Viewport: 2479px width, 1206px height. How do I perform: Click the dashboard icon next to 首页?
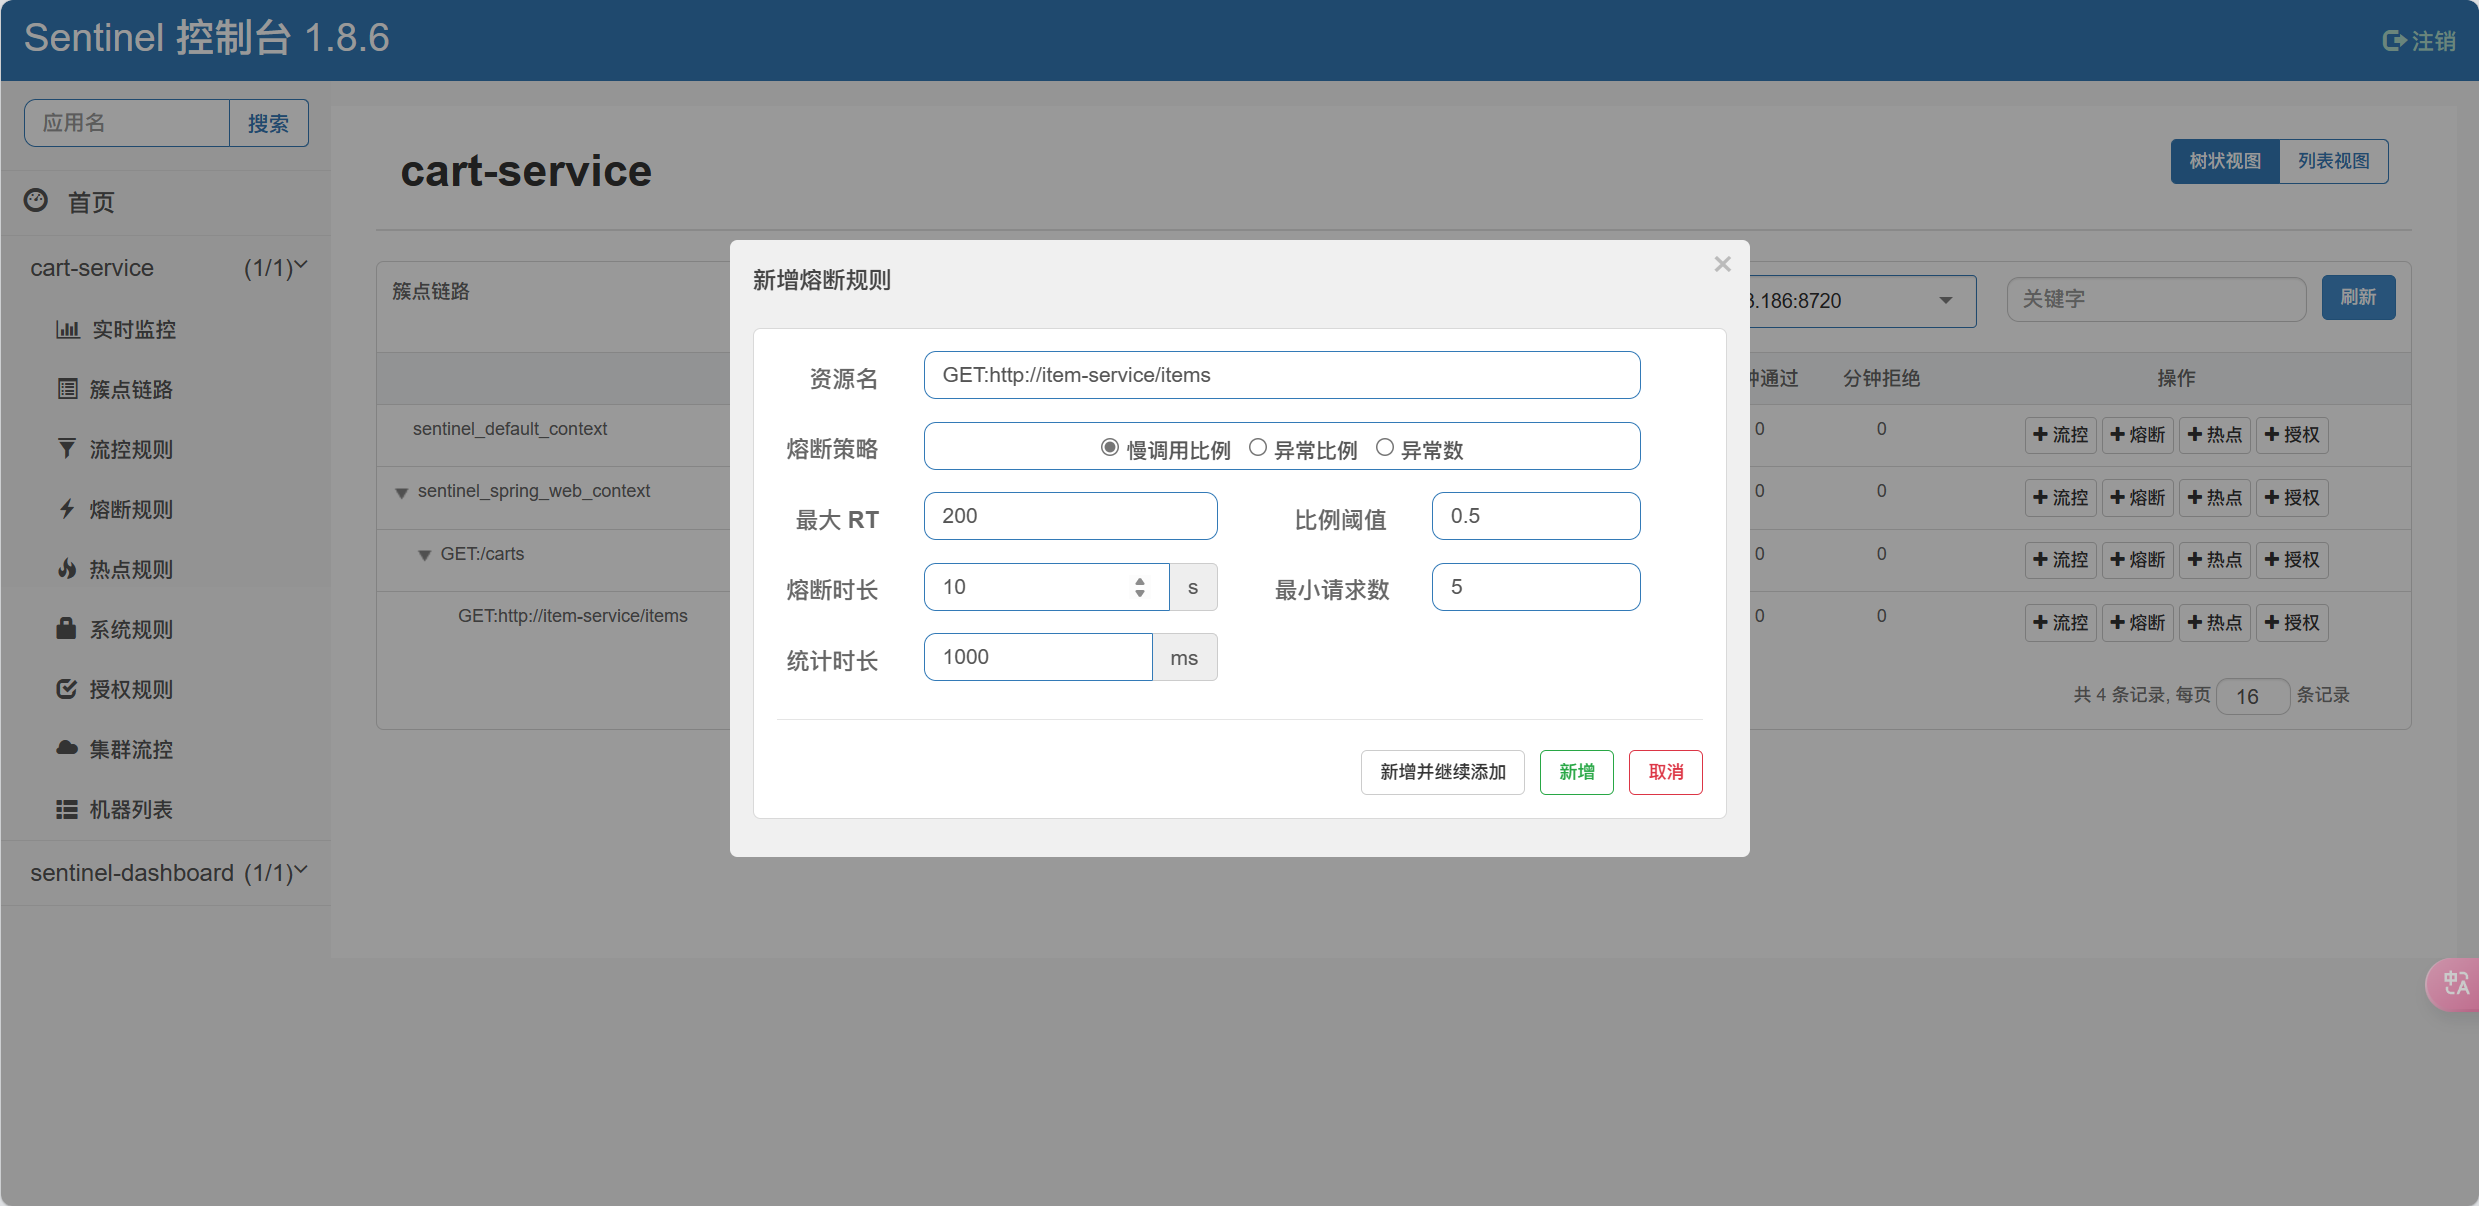[36, 201]
